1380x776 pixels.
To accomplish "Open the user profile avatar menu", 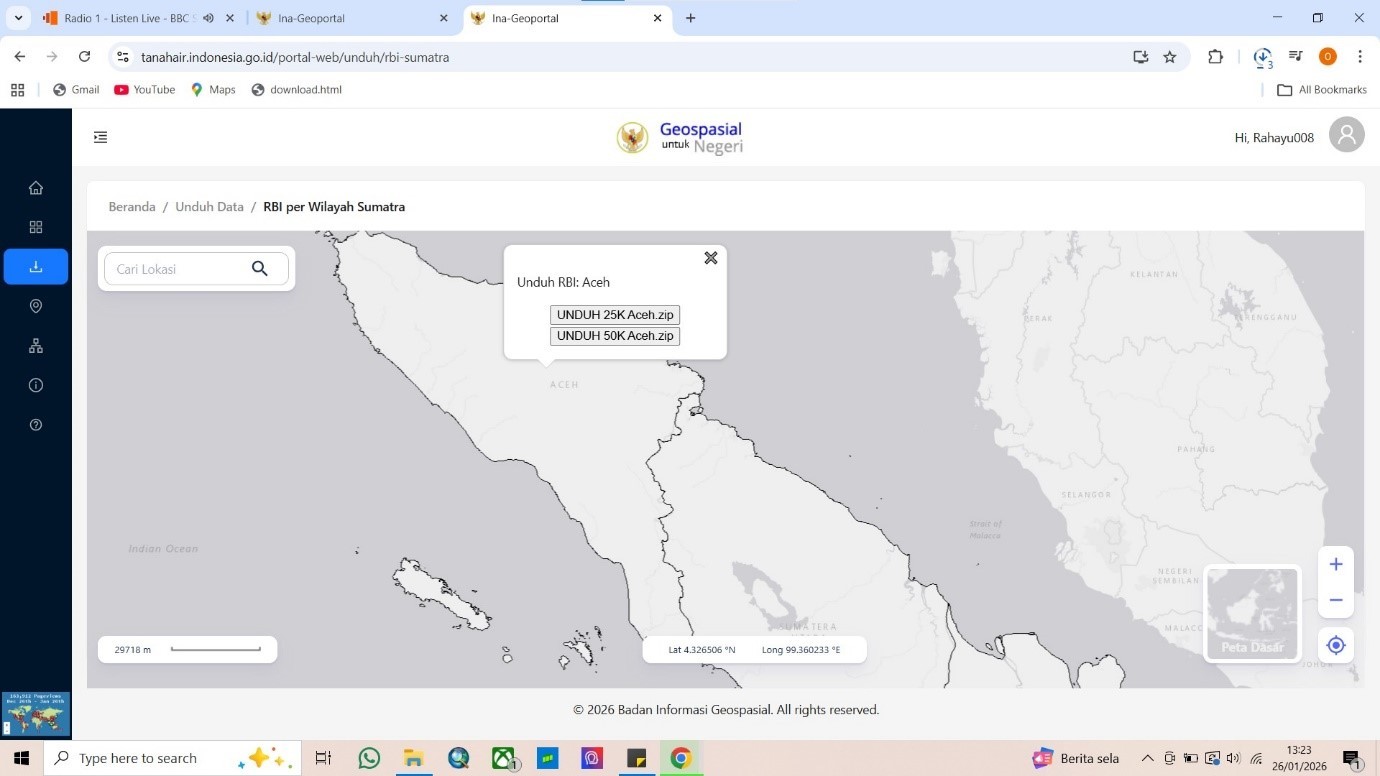I will 1346,135.
